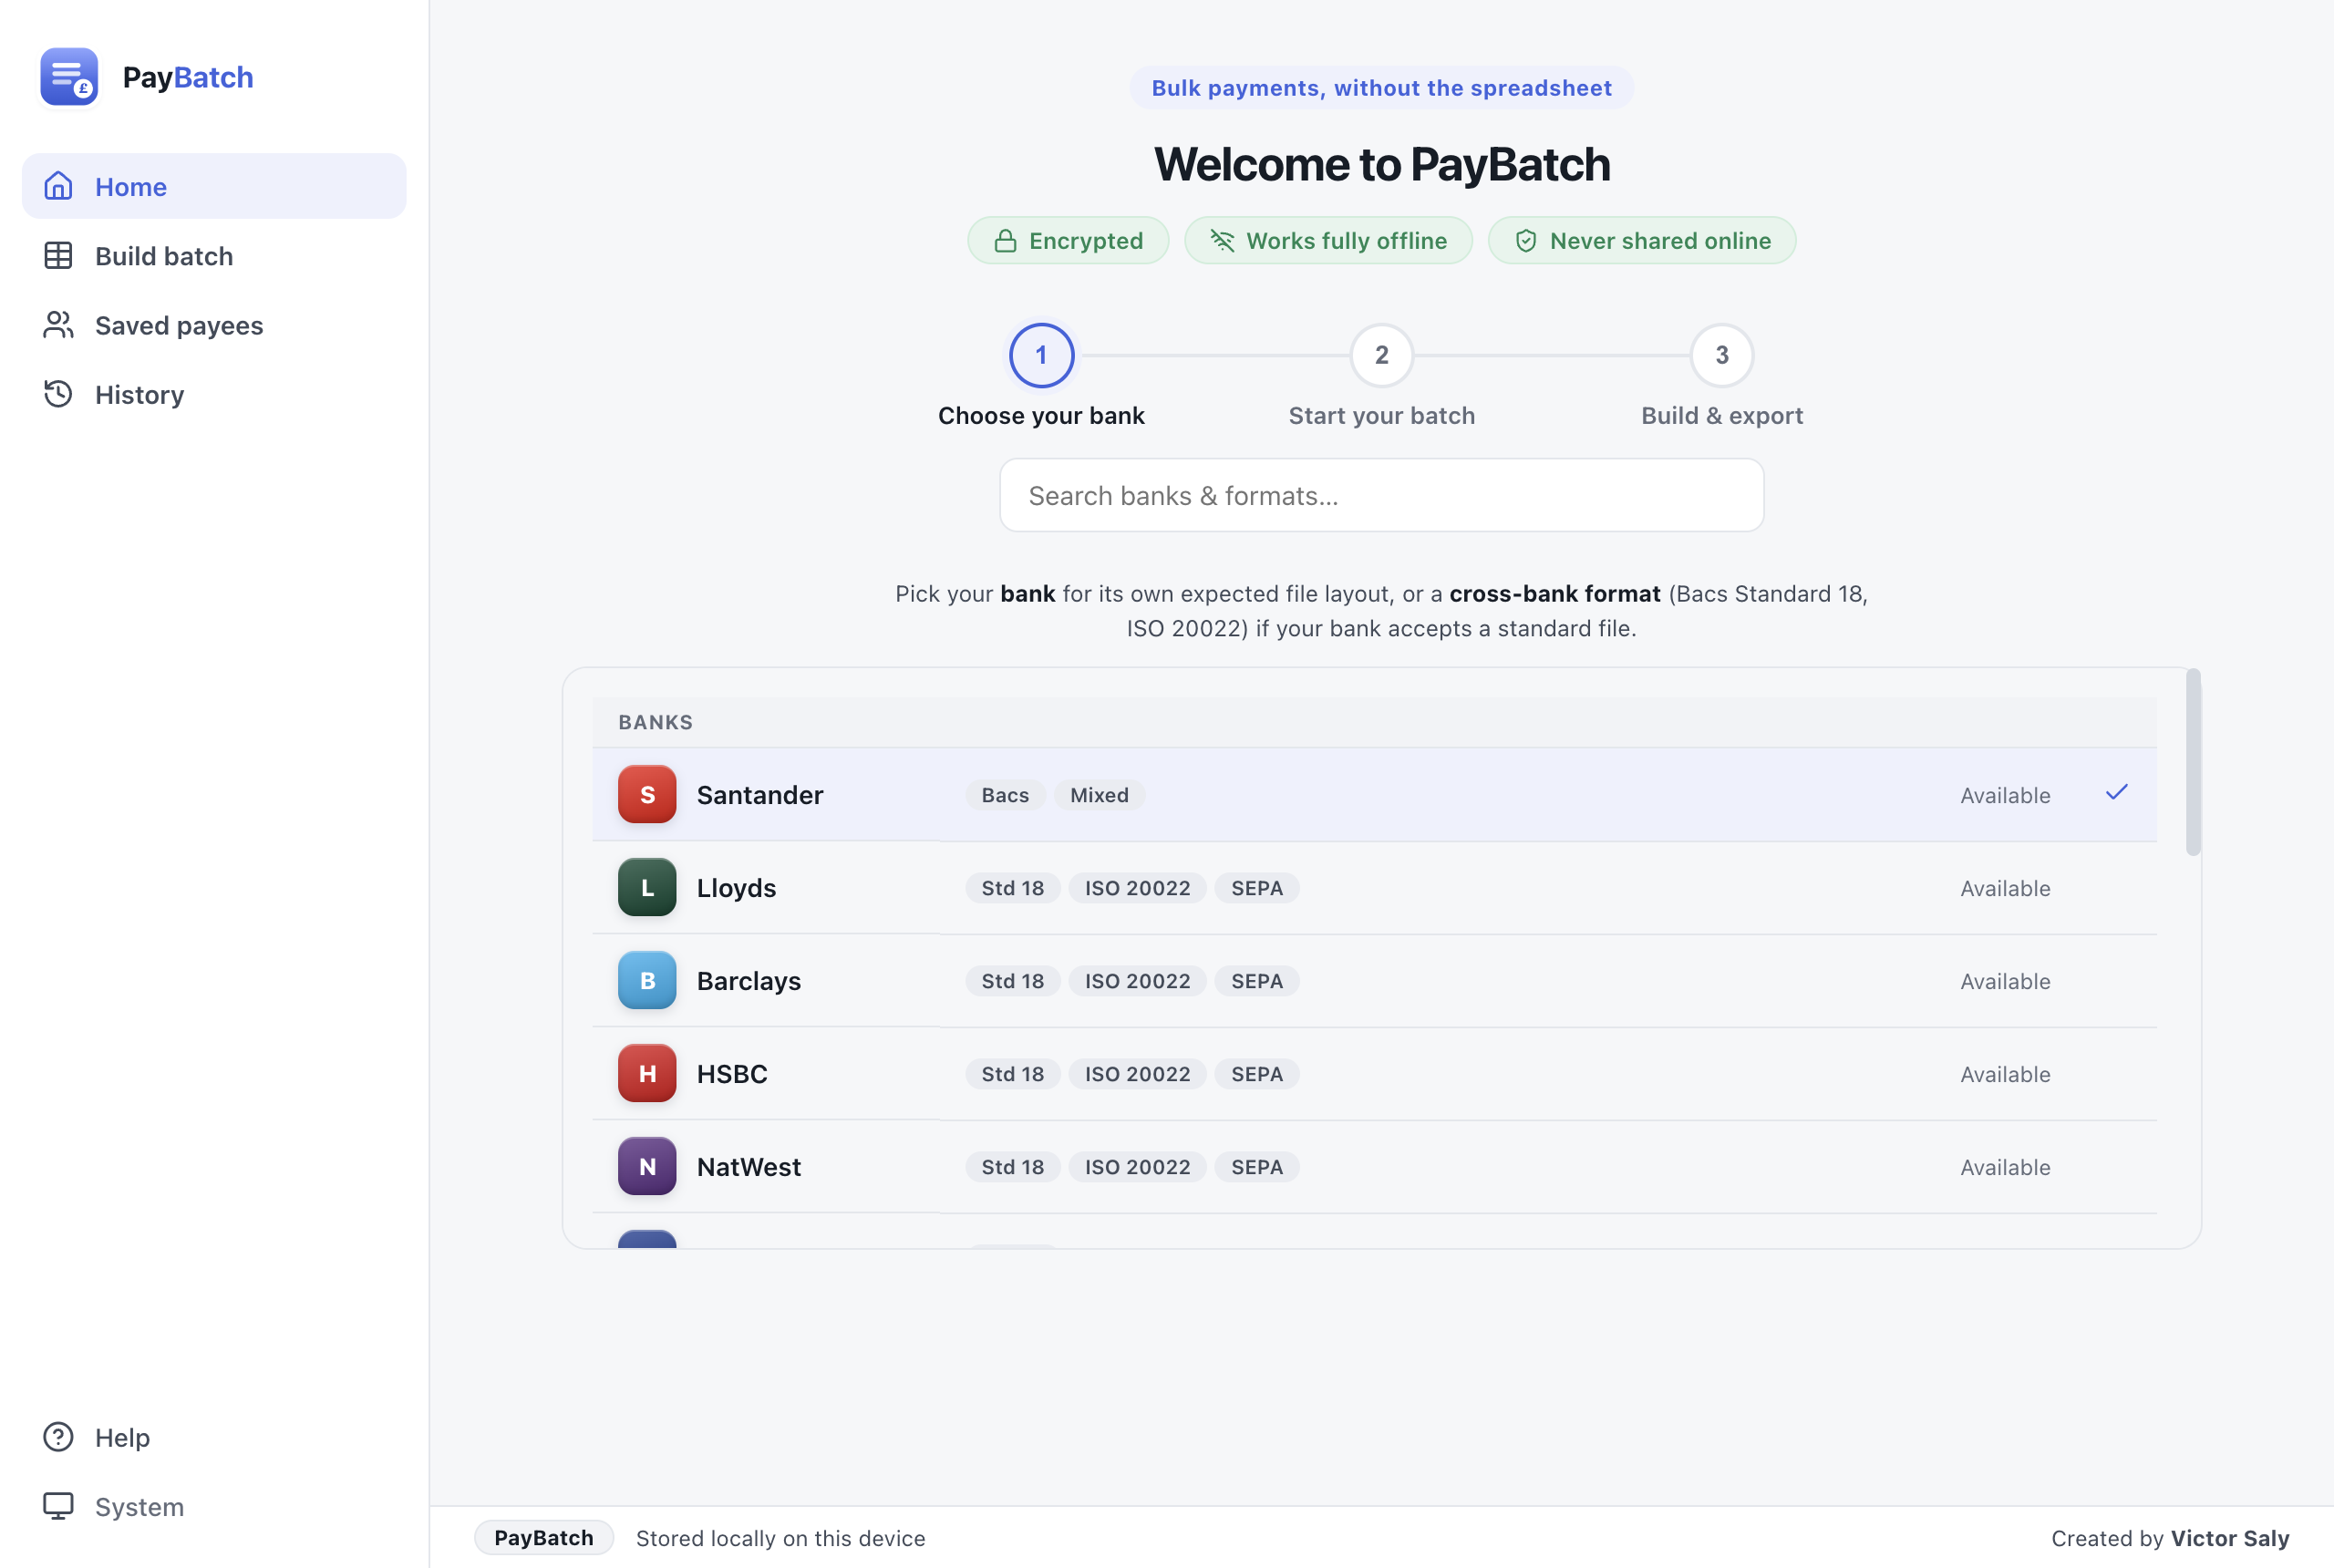Click the Lloyds green L icon
The height and width of the screenshot is (1568, 2334).
tap(647, 887)
